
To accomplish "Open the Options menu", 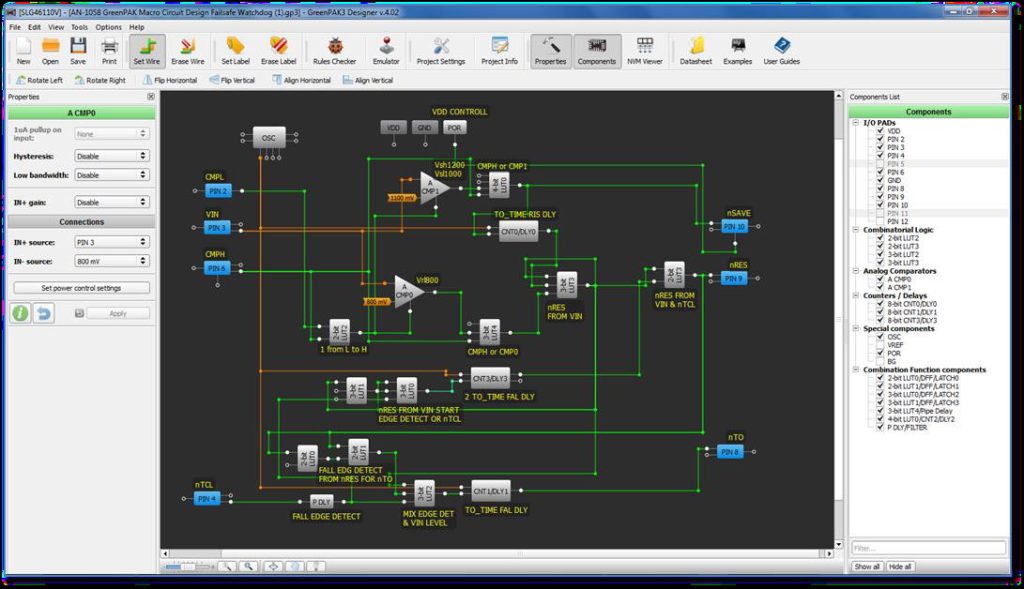I will click(108, 27).
